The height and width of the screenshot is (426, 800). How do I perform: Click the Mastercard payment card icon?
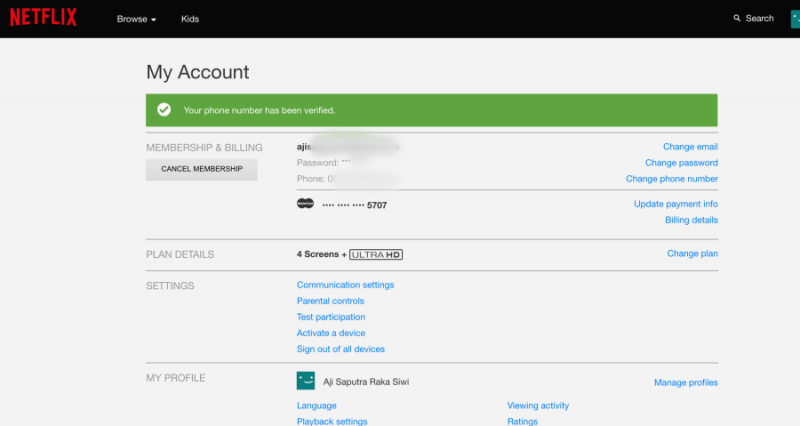click(306, 204)
